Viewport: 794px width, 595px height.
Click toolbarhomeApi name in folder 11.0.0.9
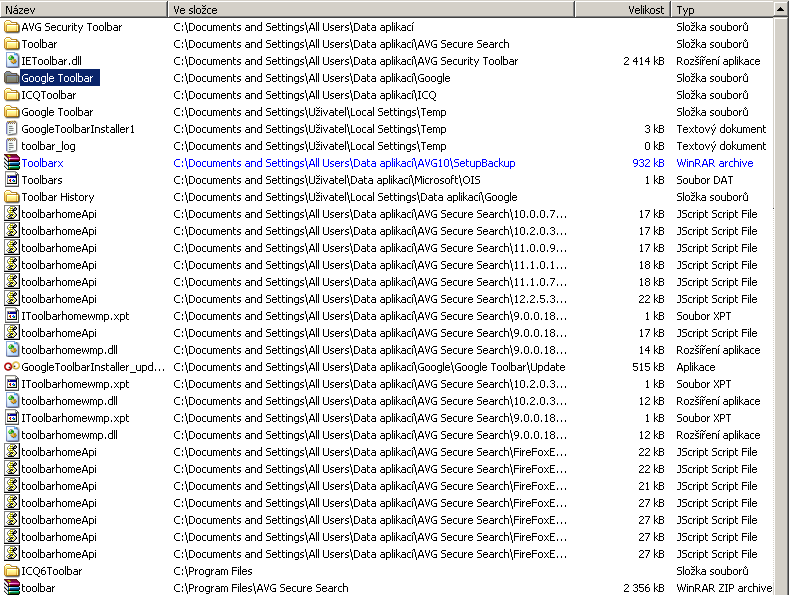point(59,248)
